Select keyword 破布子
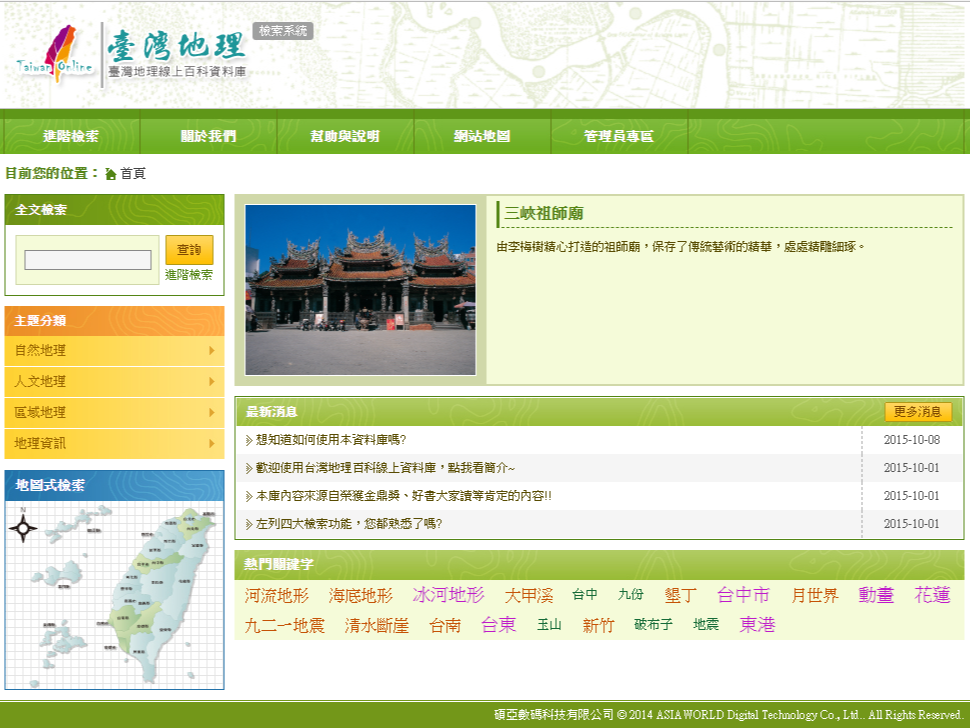This screenshot has height=728, width=970. click(x=653, y=624)
